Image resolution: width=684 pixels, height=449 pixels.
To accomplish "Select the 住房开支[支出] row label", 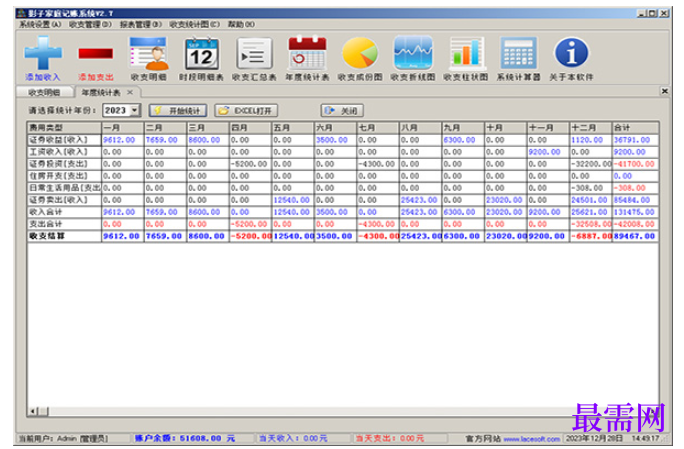I will (x=64, y=176).
